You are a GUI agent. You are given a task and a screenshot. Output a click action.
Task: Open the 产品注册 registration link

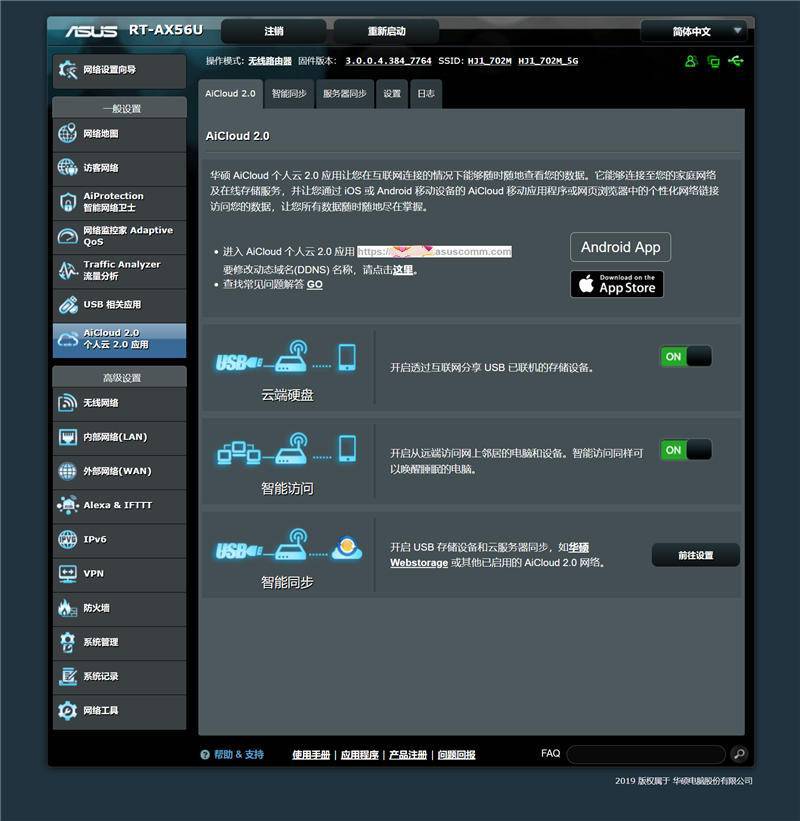coord(408,755)
